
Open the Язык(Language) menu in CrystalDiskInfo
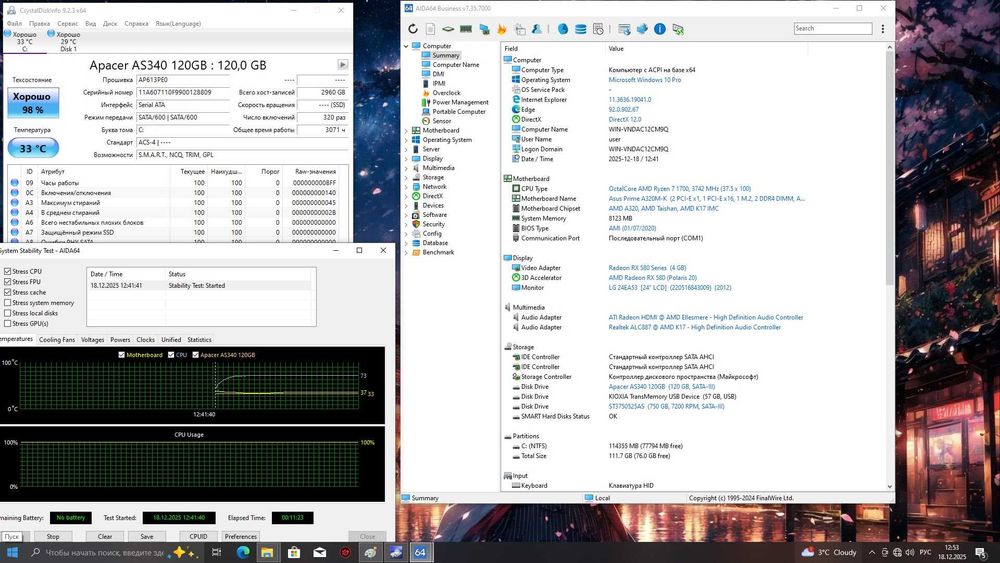coord(178,24)
